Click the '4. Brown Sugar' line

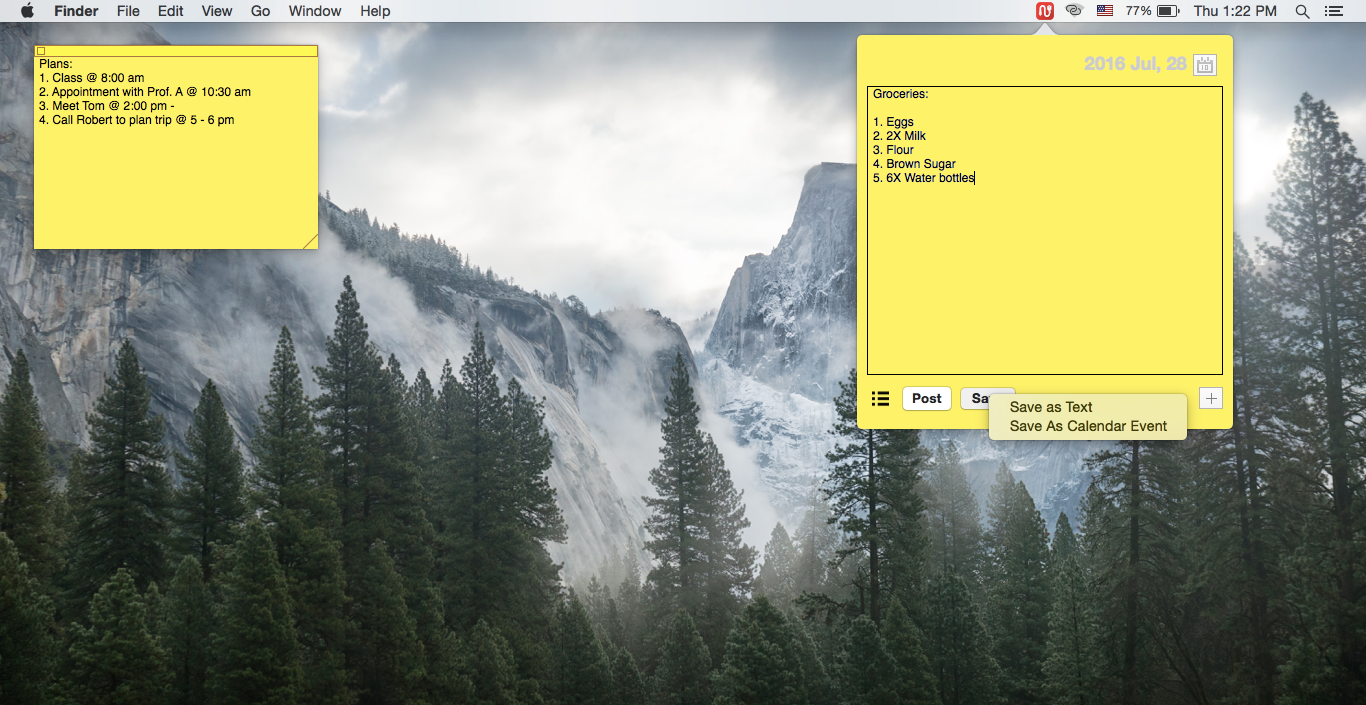[914, 164]
